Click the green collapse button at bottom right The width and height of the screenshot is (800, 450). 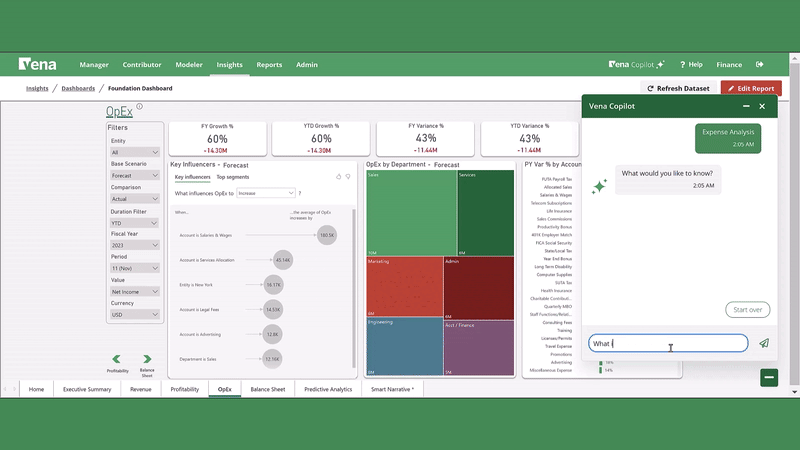(769, 378)
